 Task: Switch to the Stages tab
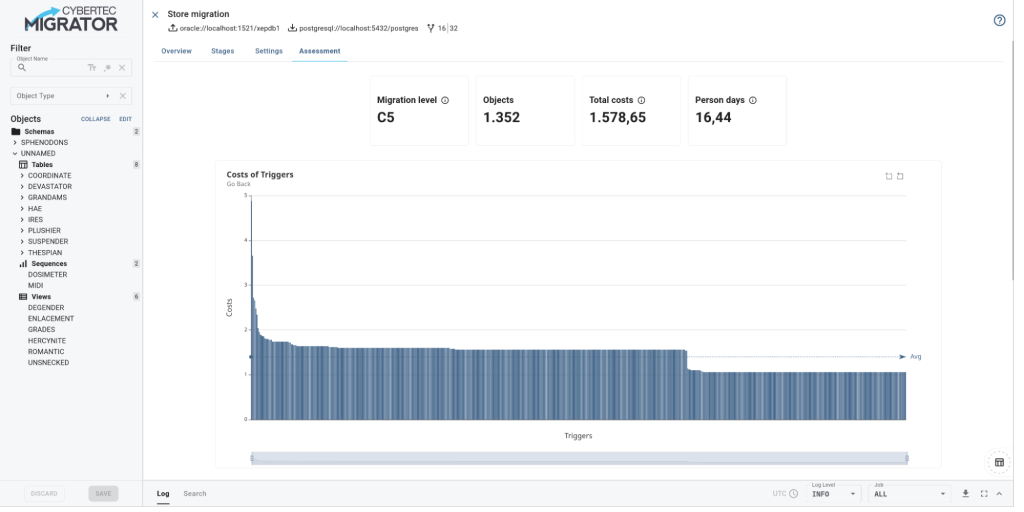[223, 50]
